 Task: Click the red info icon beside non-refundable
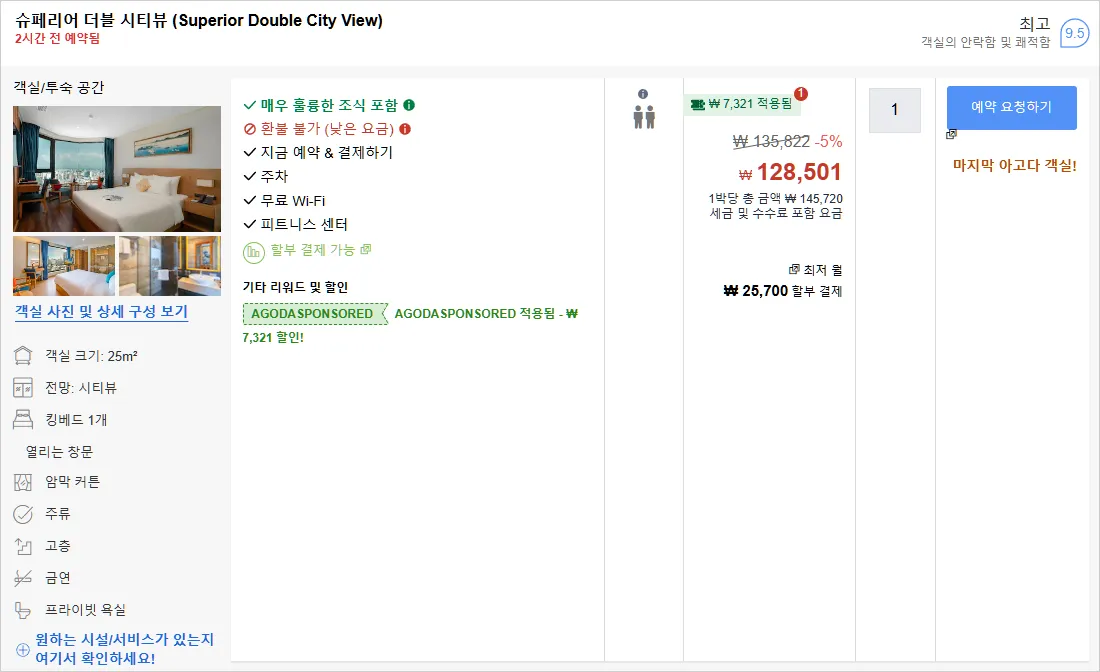[405, 129]
